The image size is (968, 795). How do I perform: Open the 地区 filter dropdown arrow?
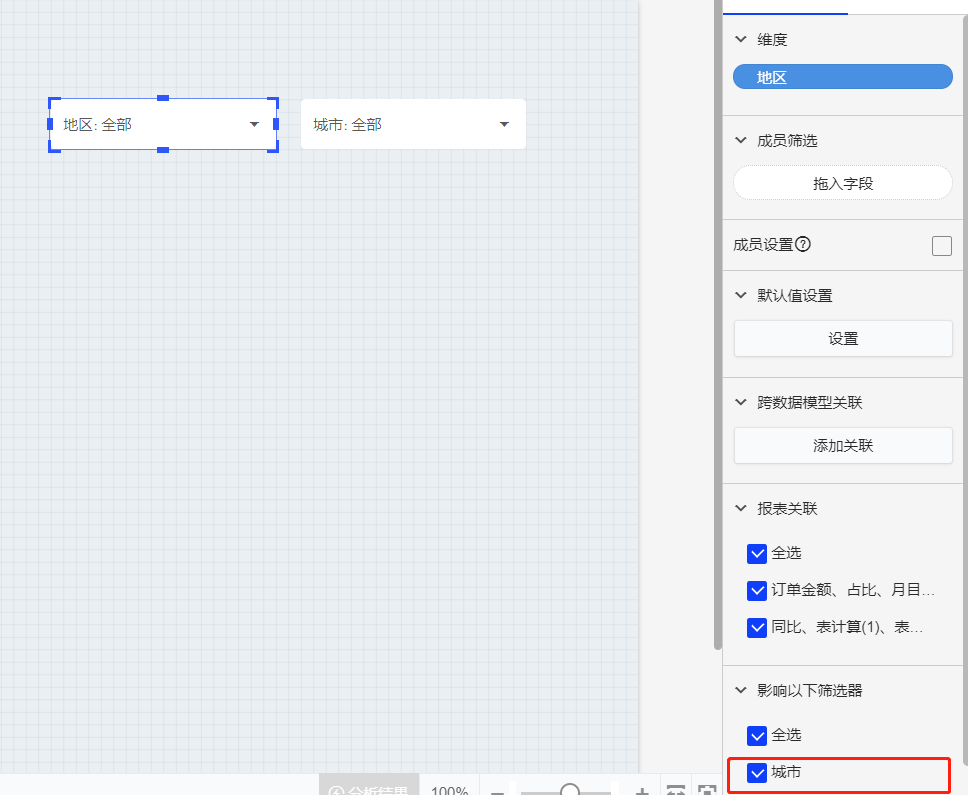pos(254,124)
